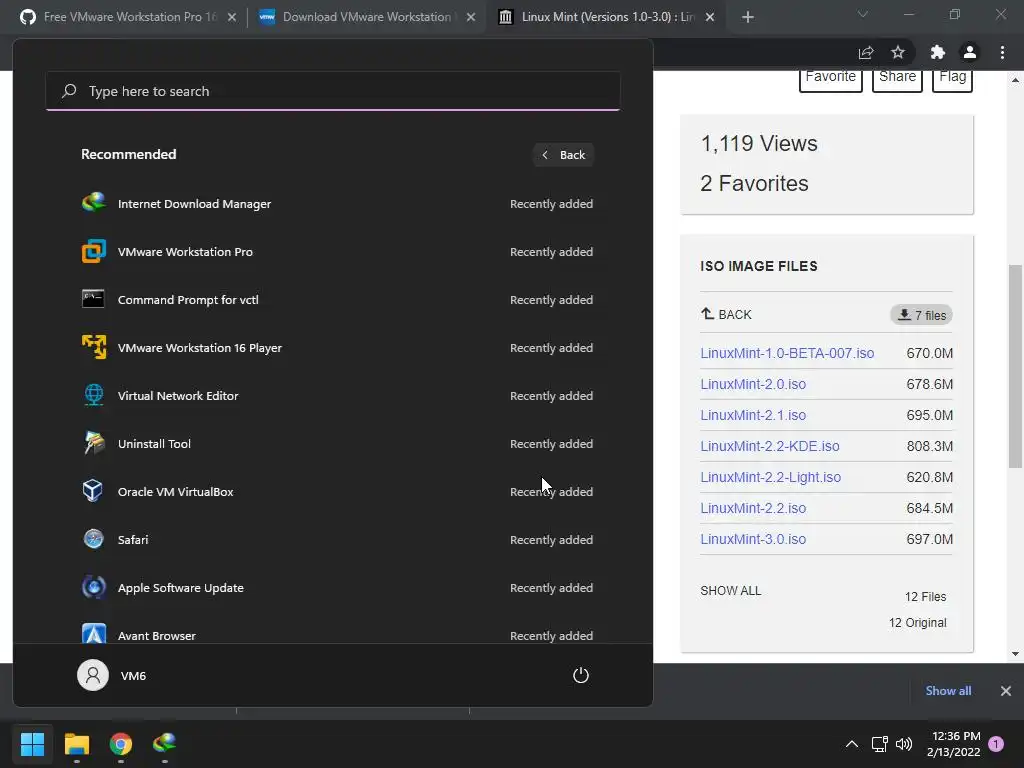
Task: Open the Chrome three-dot menu
Action: click(1002, 52)
